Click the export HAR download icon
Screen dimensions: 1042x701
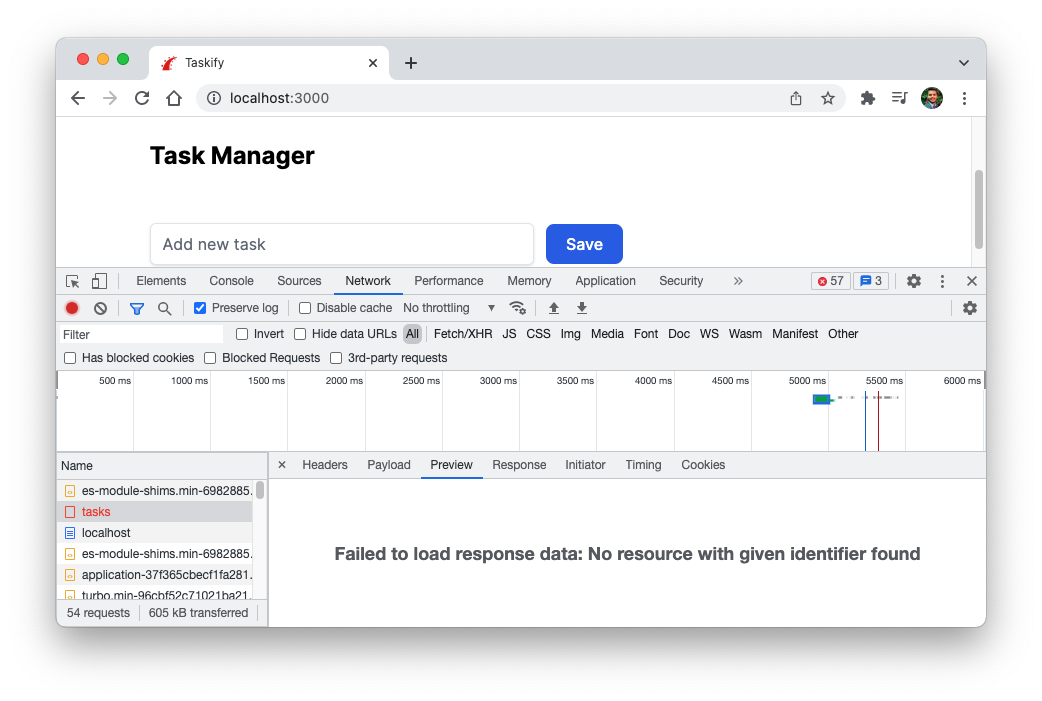[581, 308]
